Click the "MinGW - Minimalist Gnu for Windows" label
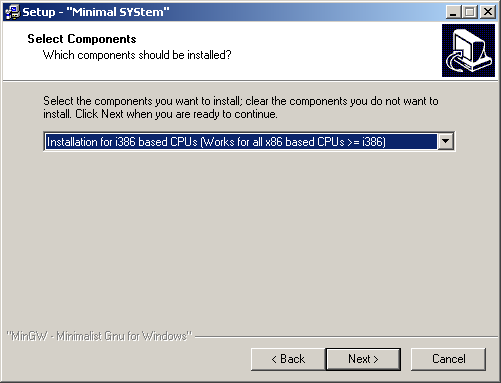The width and height of the screenshot is (501, 383). pyautogui.click(x=100, y=336)
